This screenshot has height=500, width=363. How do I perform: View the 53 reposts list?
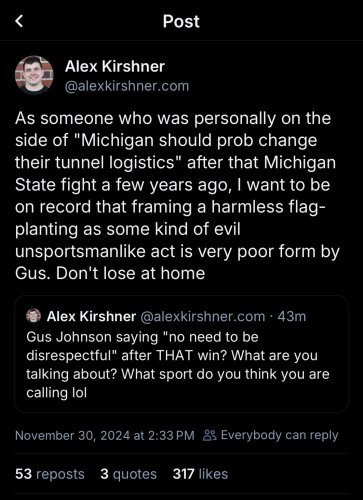coord(50,474)
